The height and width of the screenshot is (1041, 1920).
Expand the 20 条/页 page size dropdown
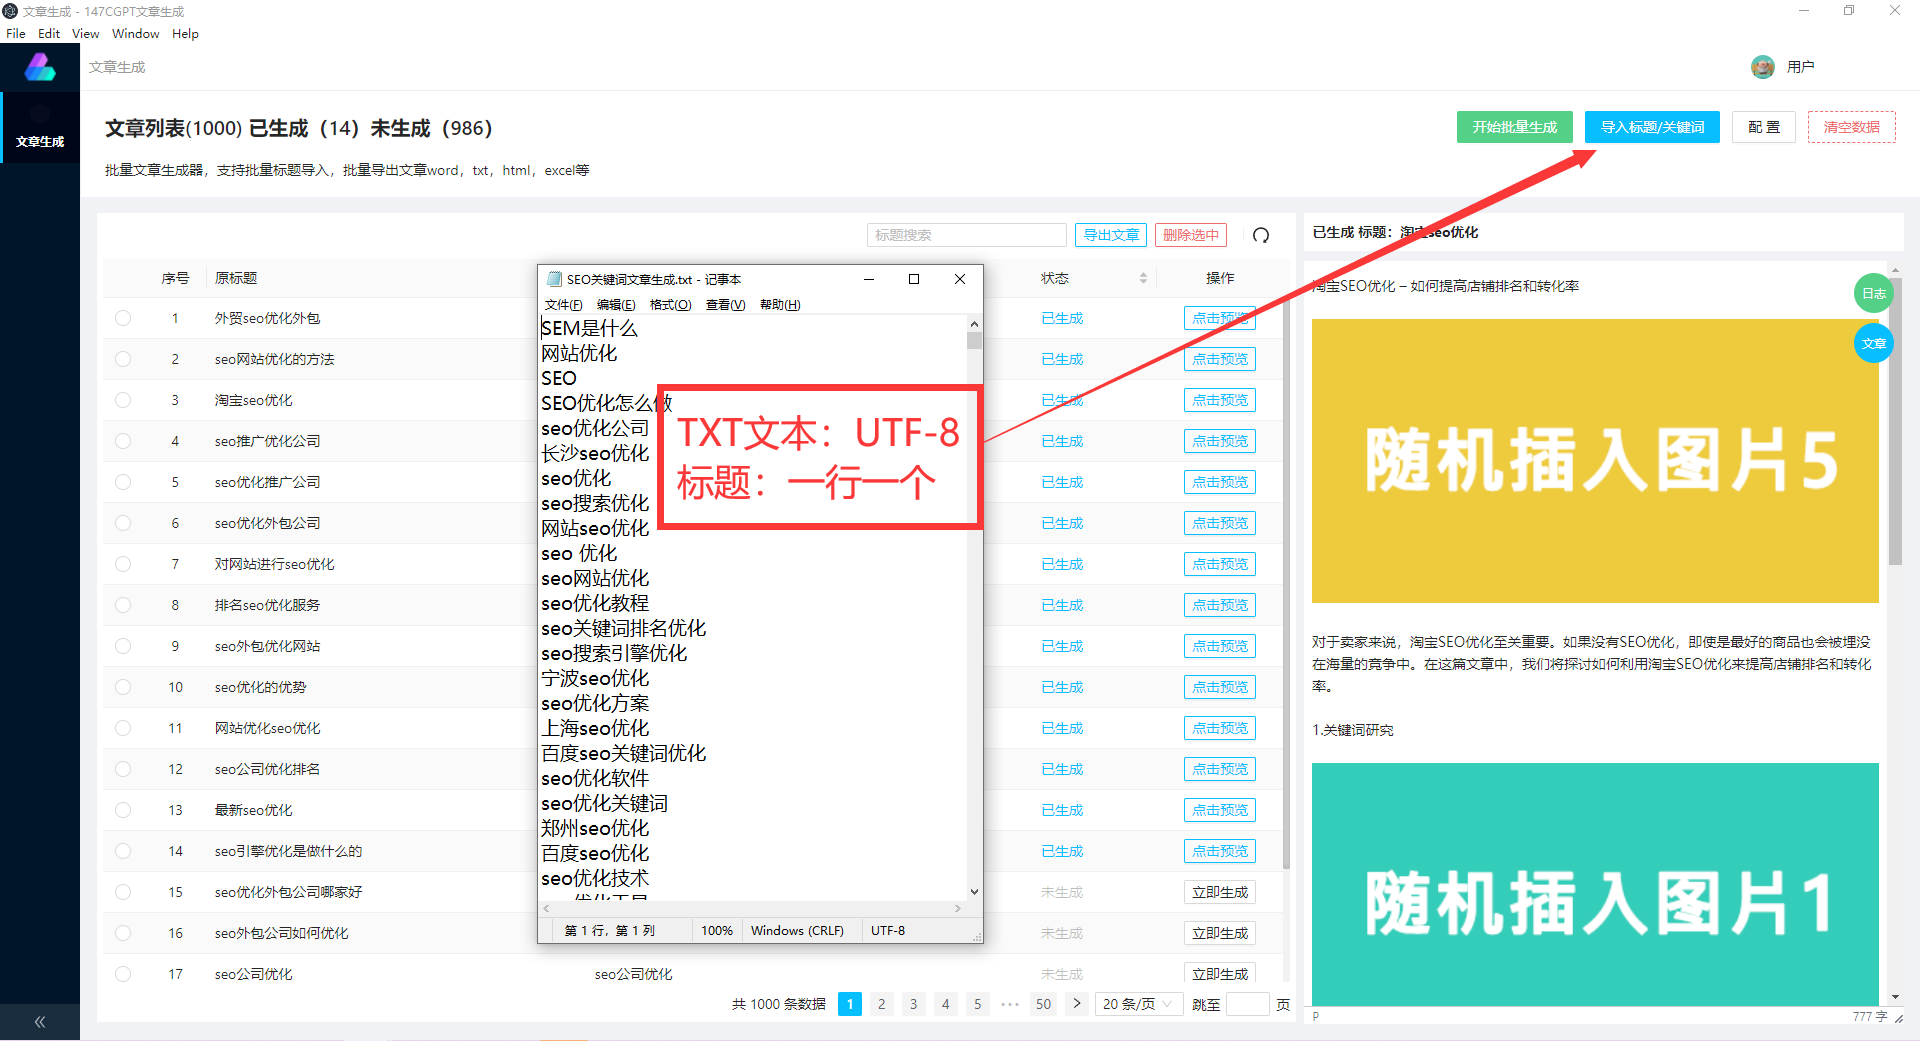pyautogui.click(x=1137, y=1004)
